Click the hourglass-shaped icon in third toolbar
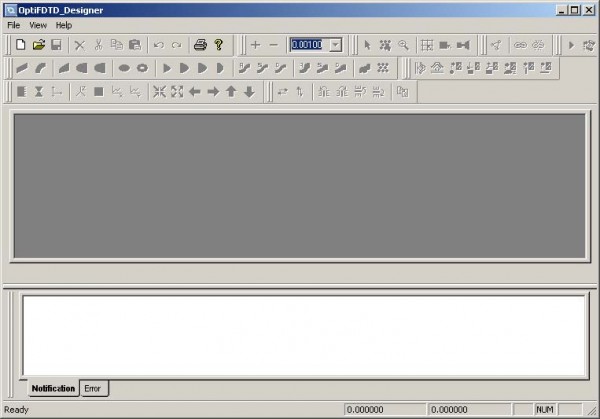The width and height of the screenshot is (600, 419). [x=39, y=92]
